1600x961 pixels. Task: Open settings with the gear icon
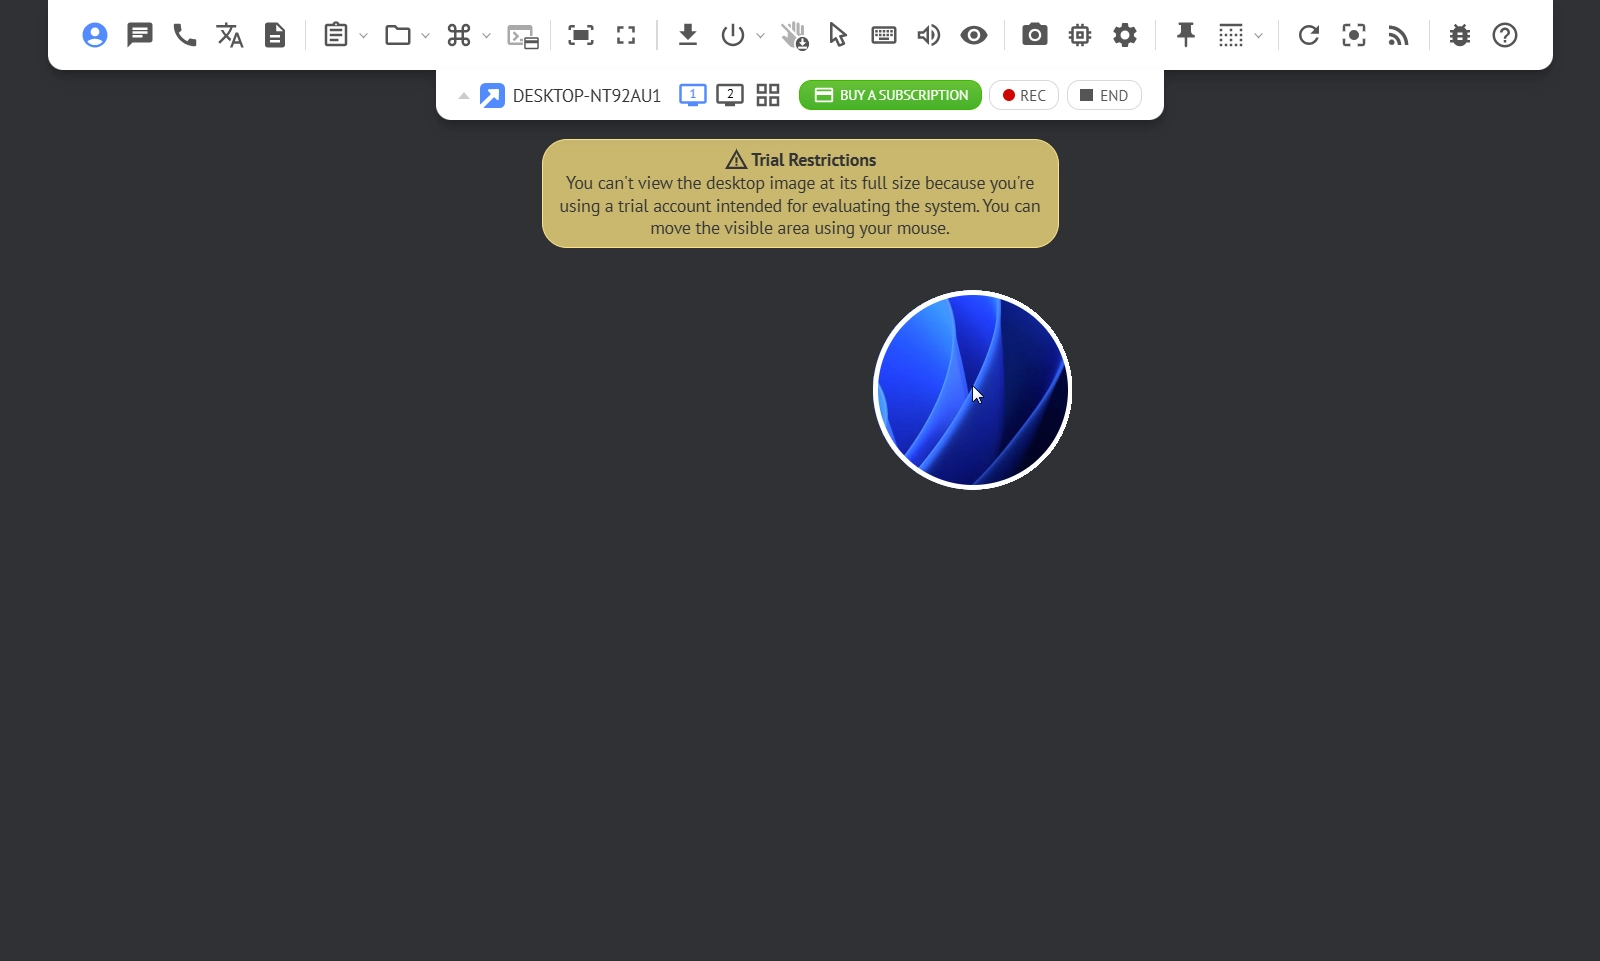(x=1125, y=36)
